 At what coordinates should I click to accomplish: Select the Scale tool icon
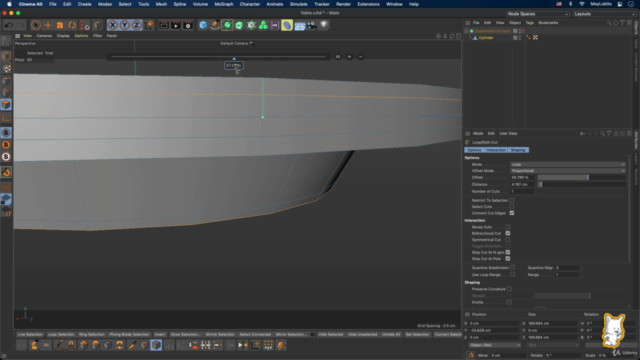(x=60, y=25)
